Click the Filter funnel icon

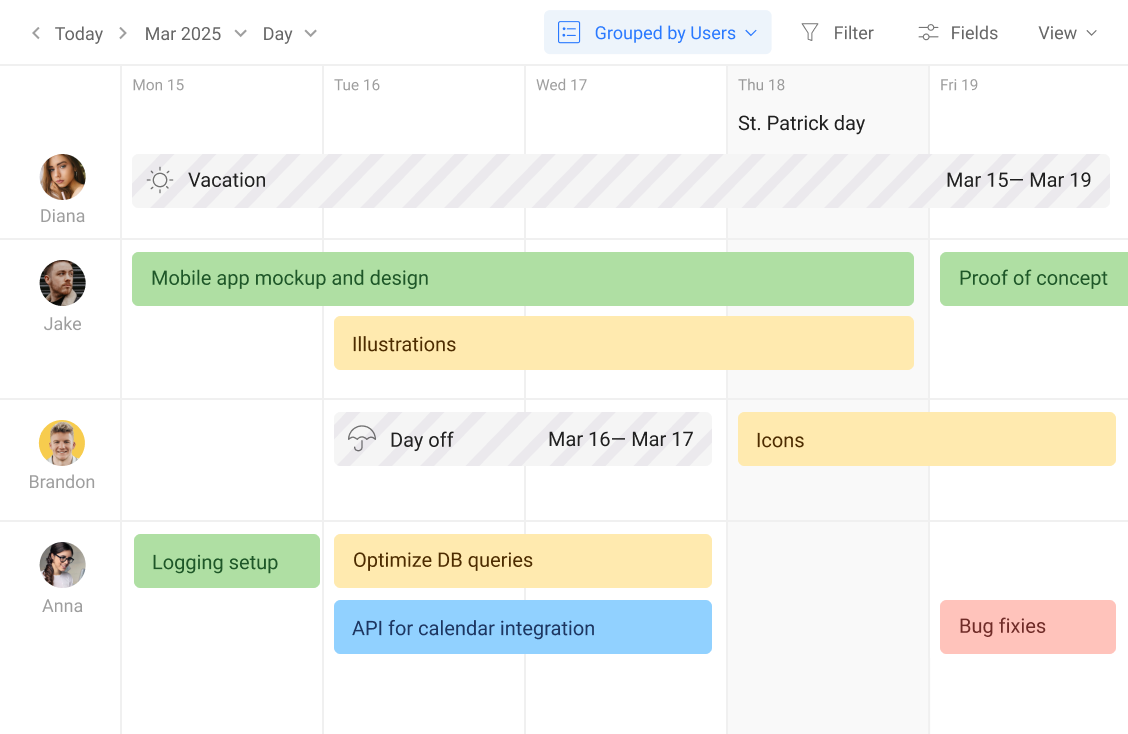tap(810, 33)
